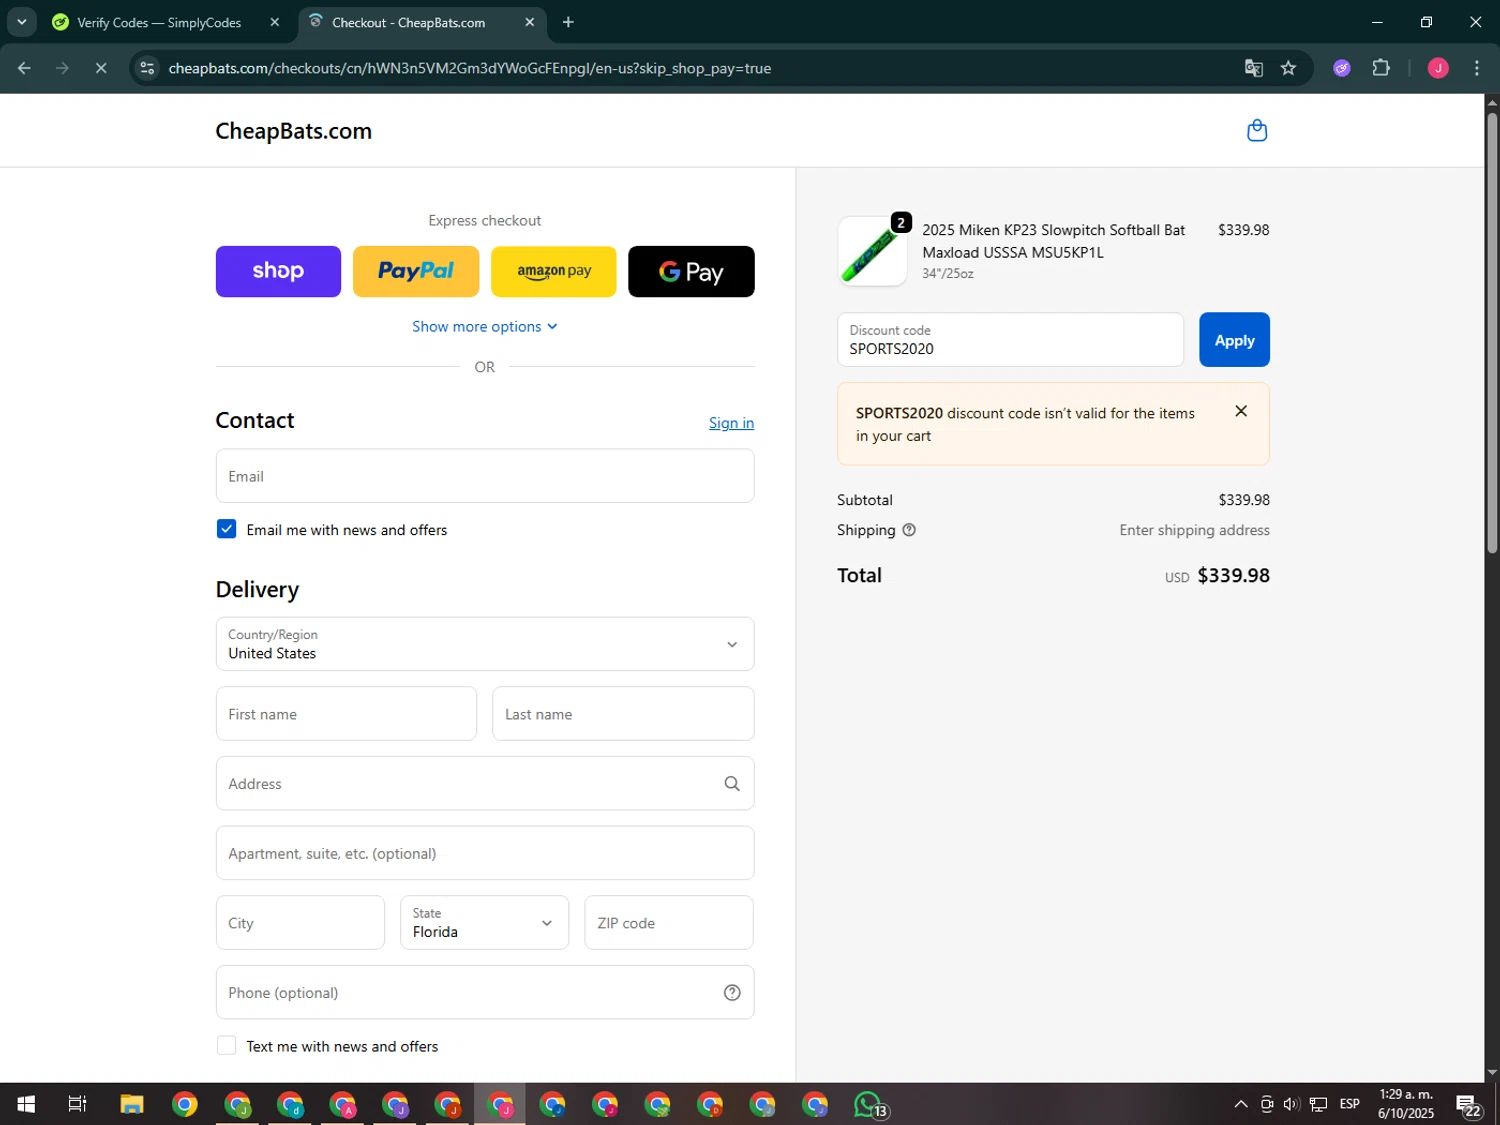The image size is (1500, 1125).
Task: Click the address search magnifier icon
Action: pos(732,784)
